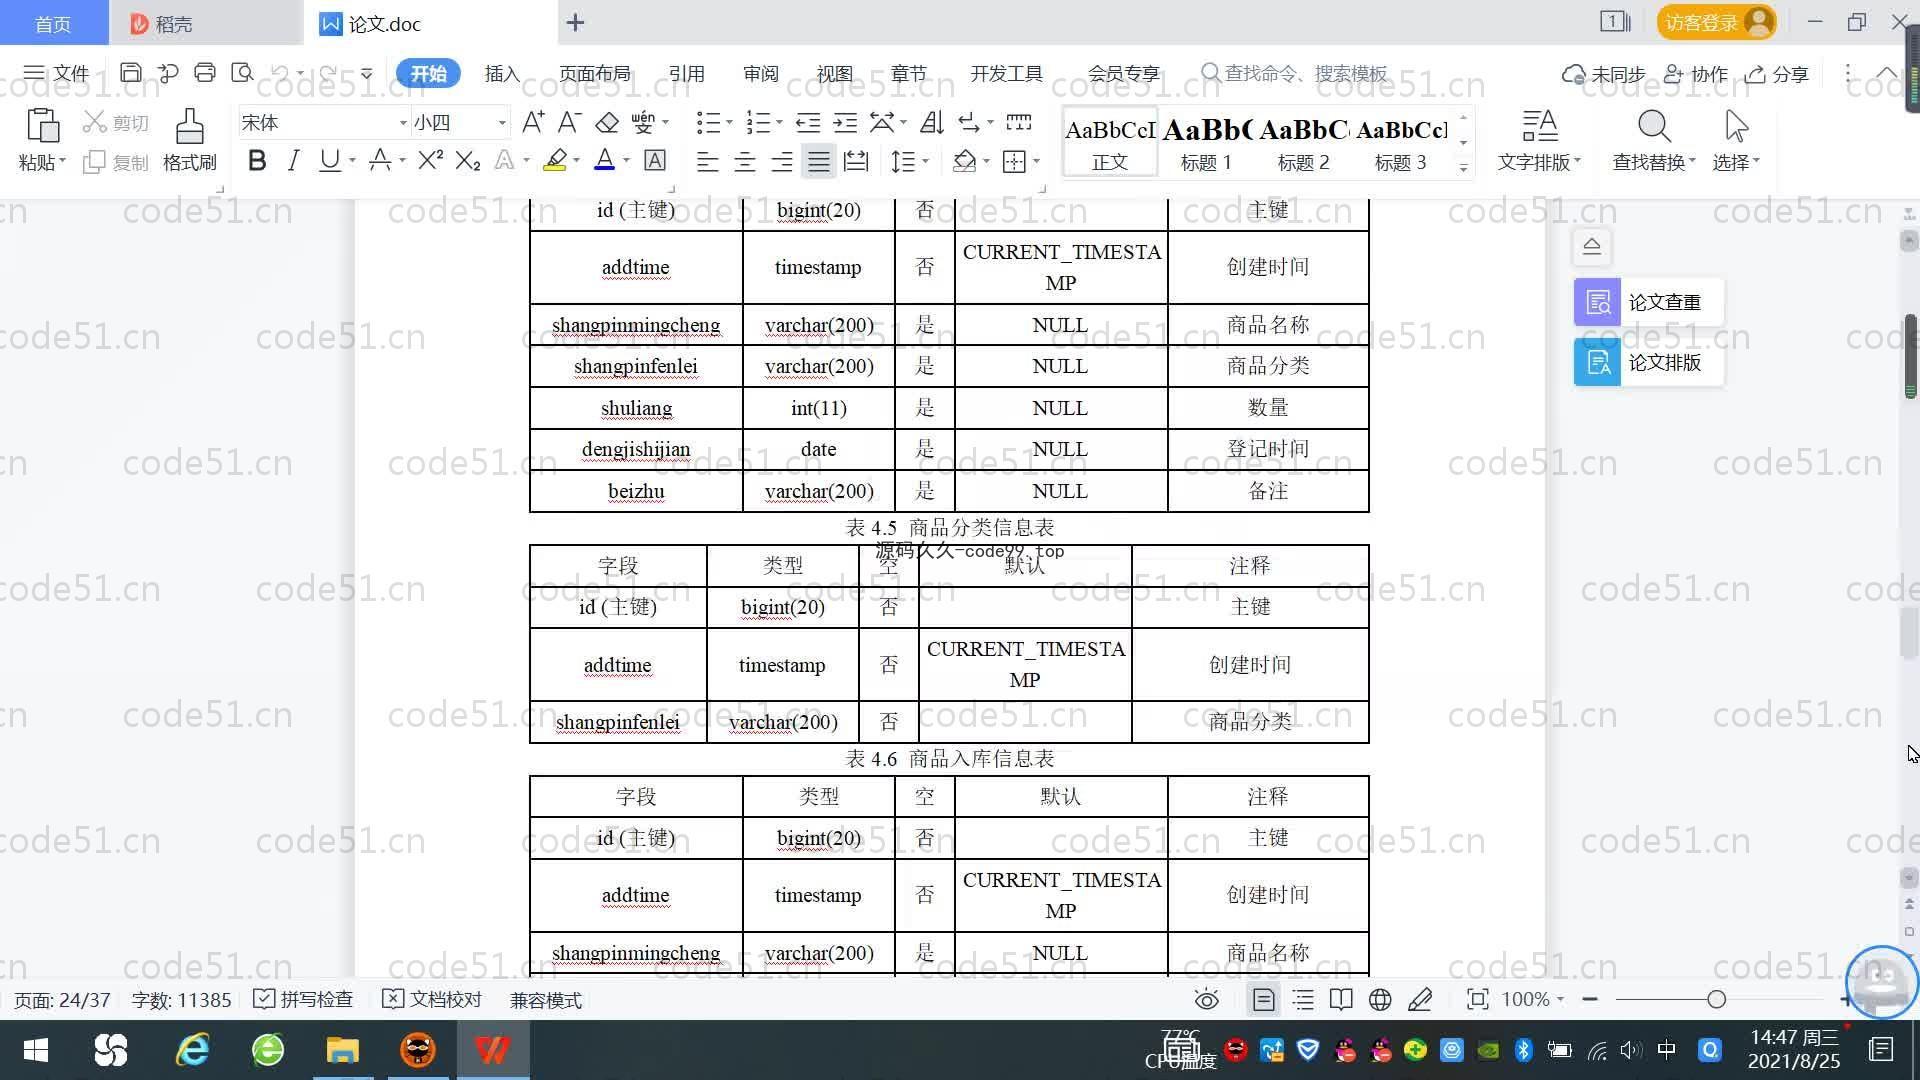Click the 论文查重 sidebar button
Image resolution: width=1920 pixels, height=1080 pixels.
click(1648, 302)
